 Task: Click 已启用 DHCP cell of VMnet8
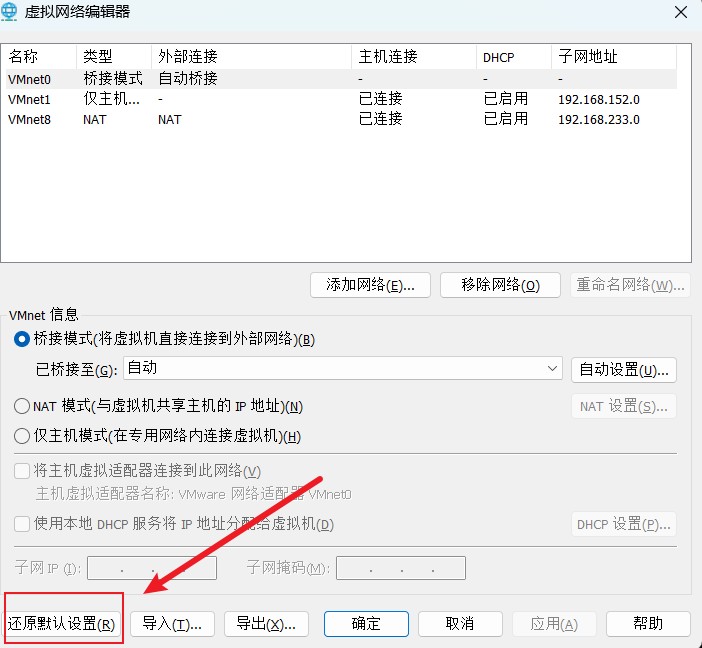(506, 119)
